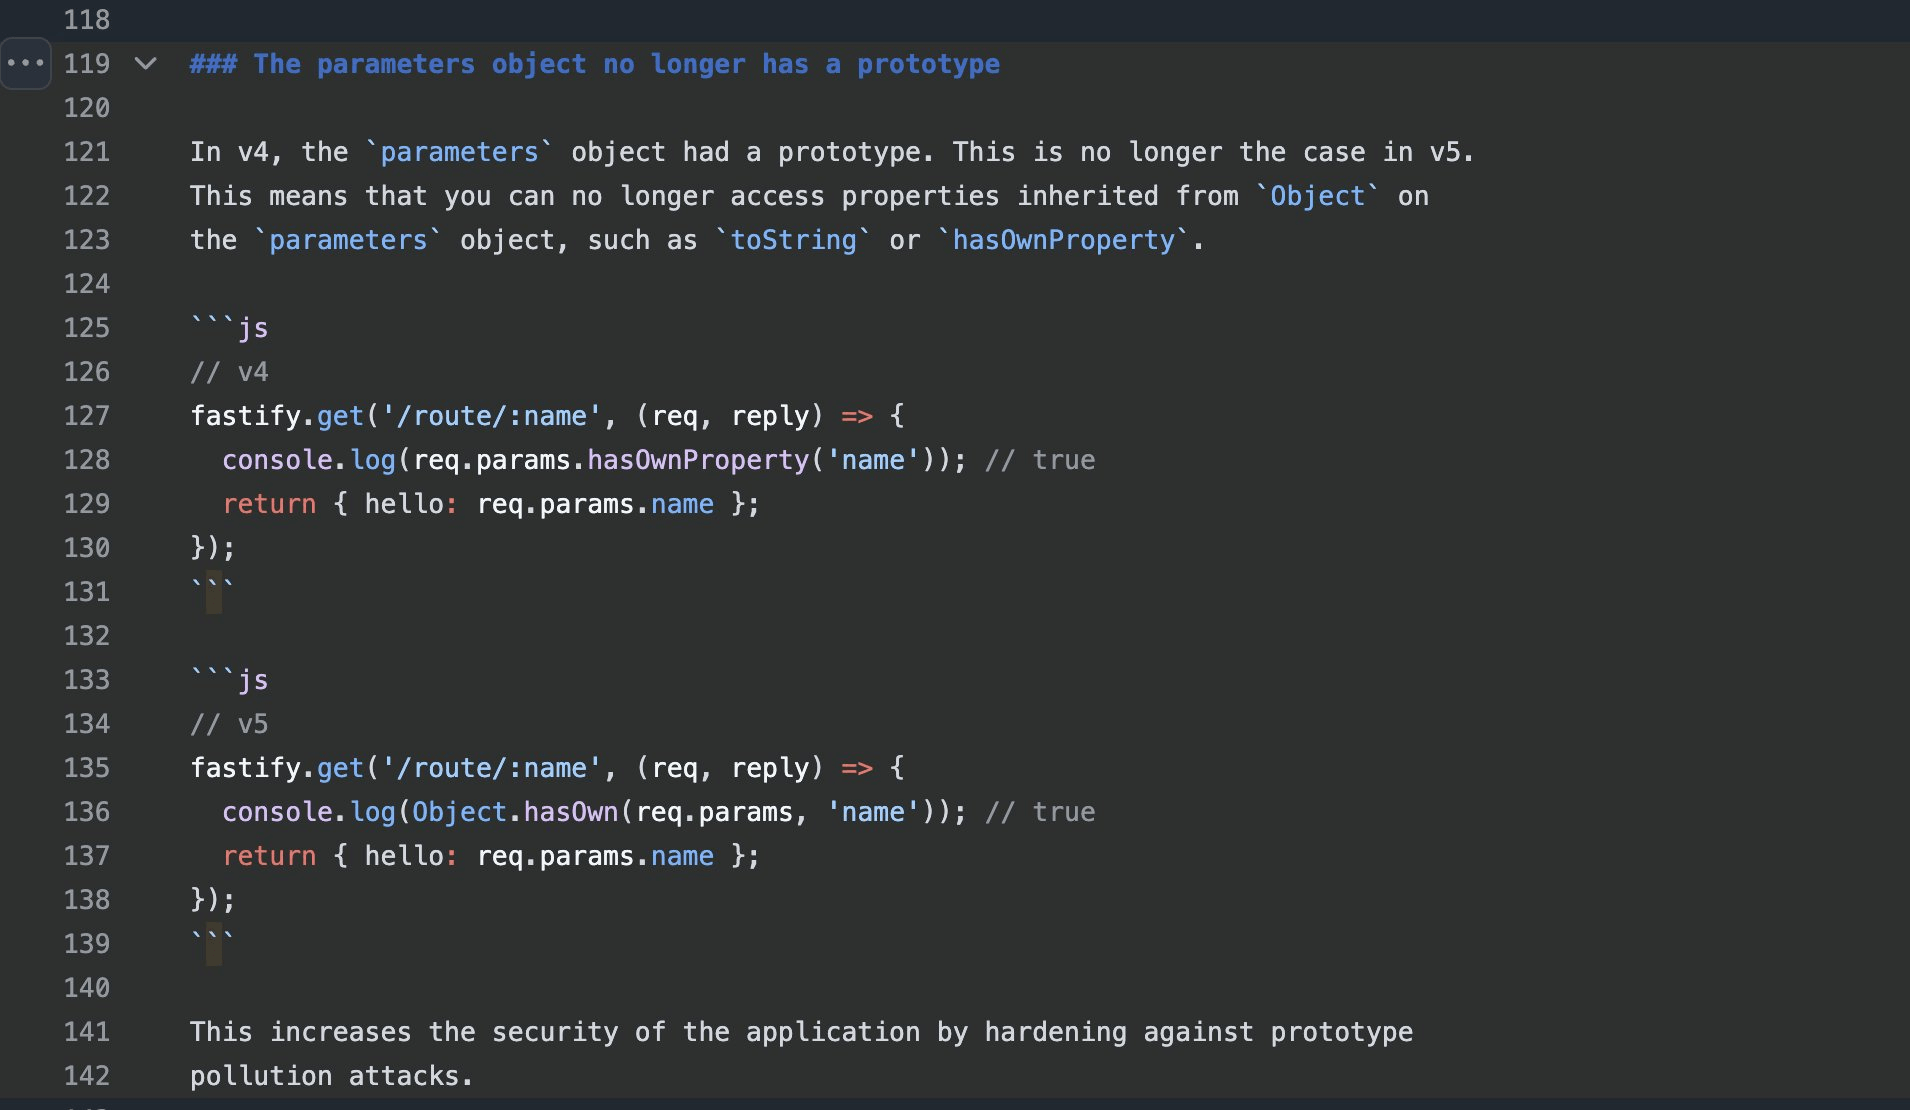
Task: Click line number 125
Action: [x=87, y=328]
